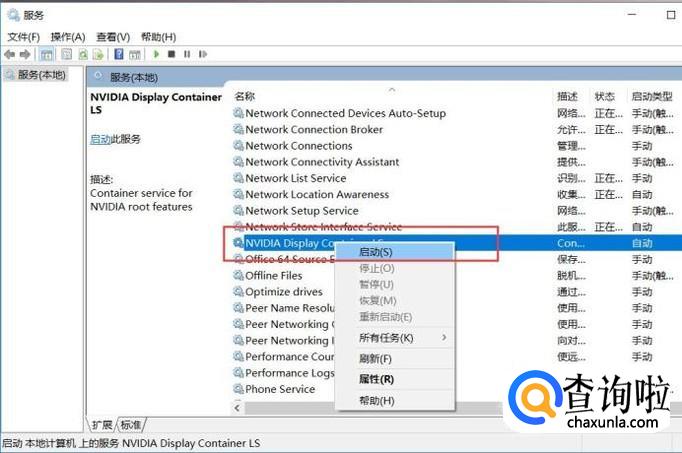Choose 刷新(F) in the context menu
The height and width of the screenshot is (453, 682).
pyautogui.click(x=375, y=359)
